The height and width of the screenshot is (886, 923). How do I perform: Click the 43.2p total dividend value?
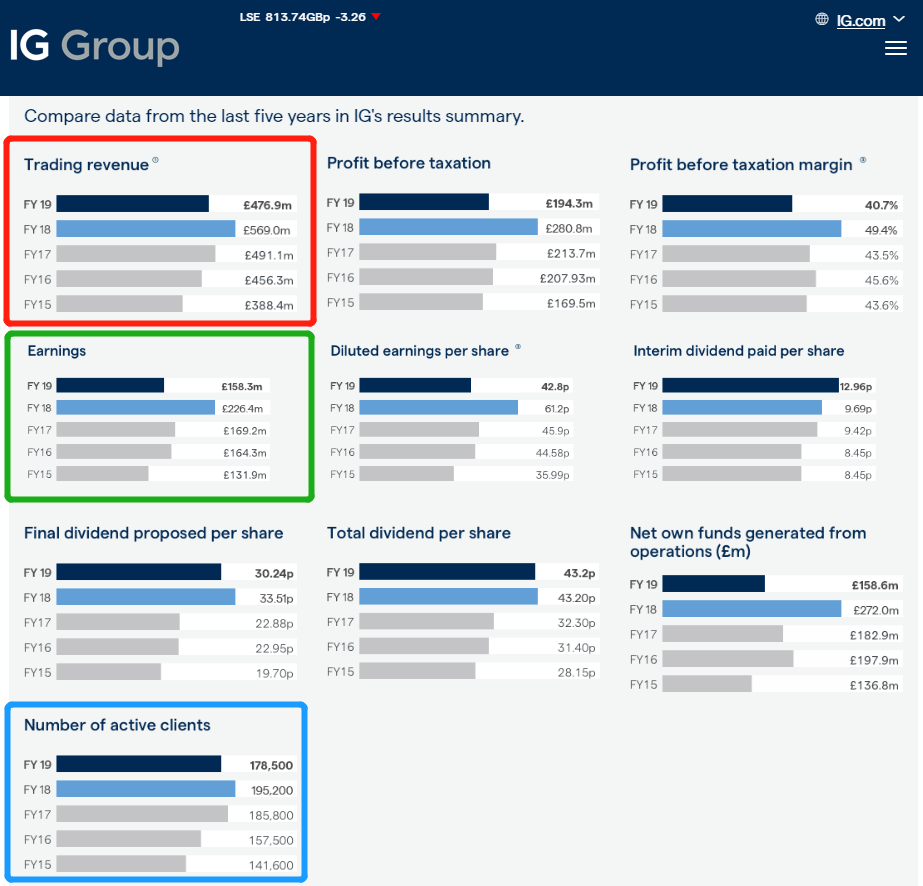579,573
